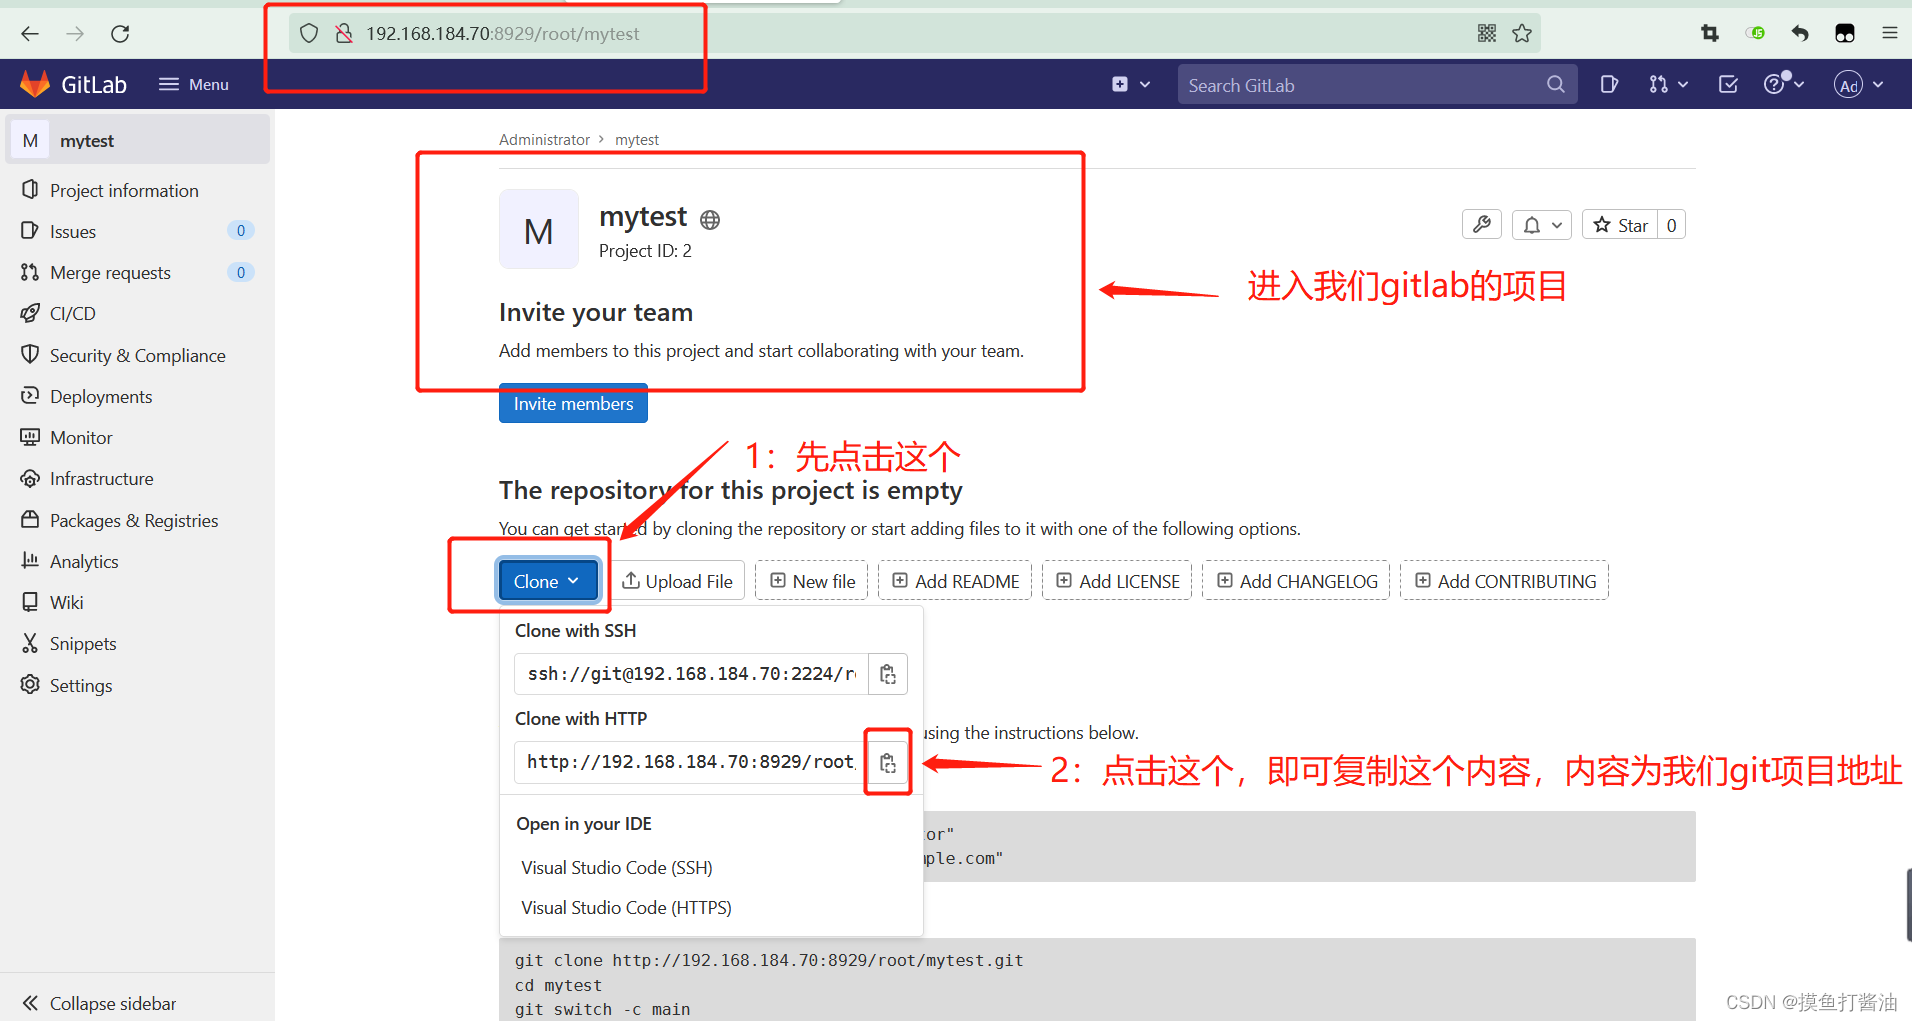Image resolution: width=1912 pixels, height=1021 pixels.
Task: Click the undo arrow toolbar icon
Action: click(1800, 34)
